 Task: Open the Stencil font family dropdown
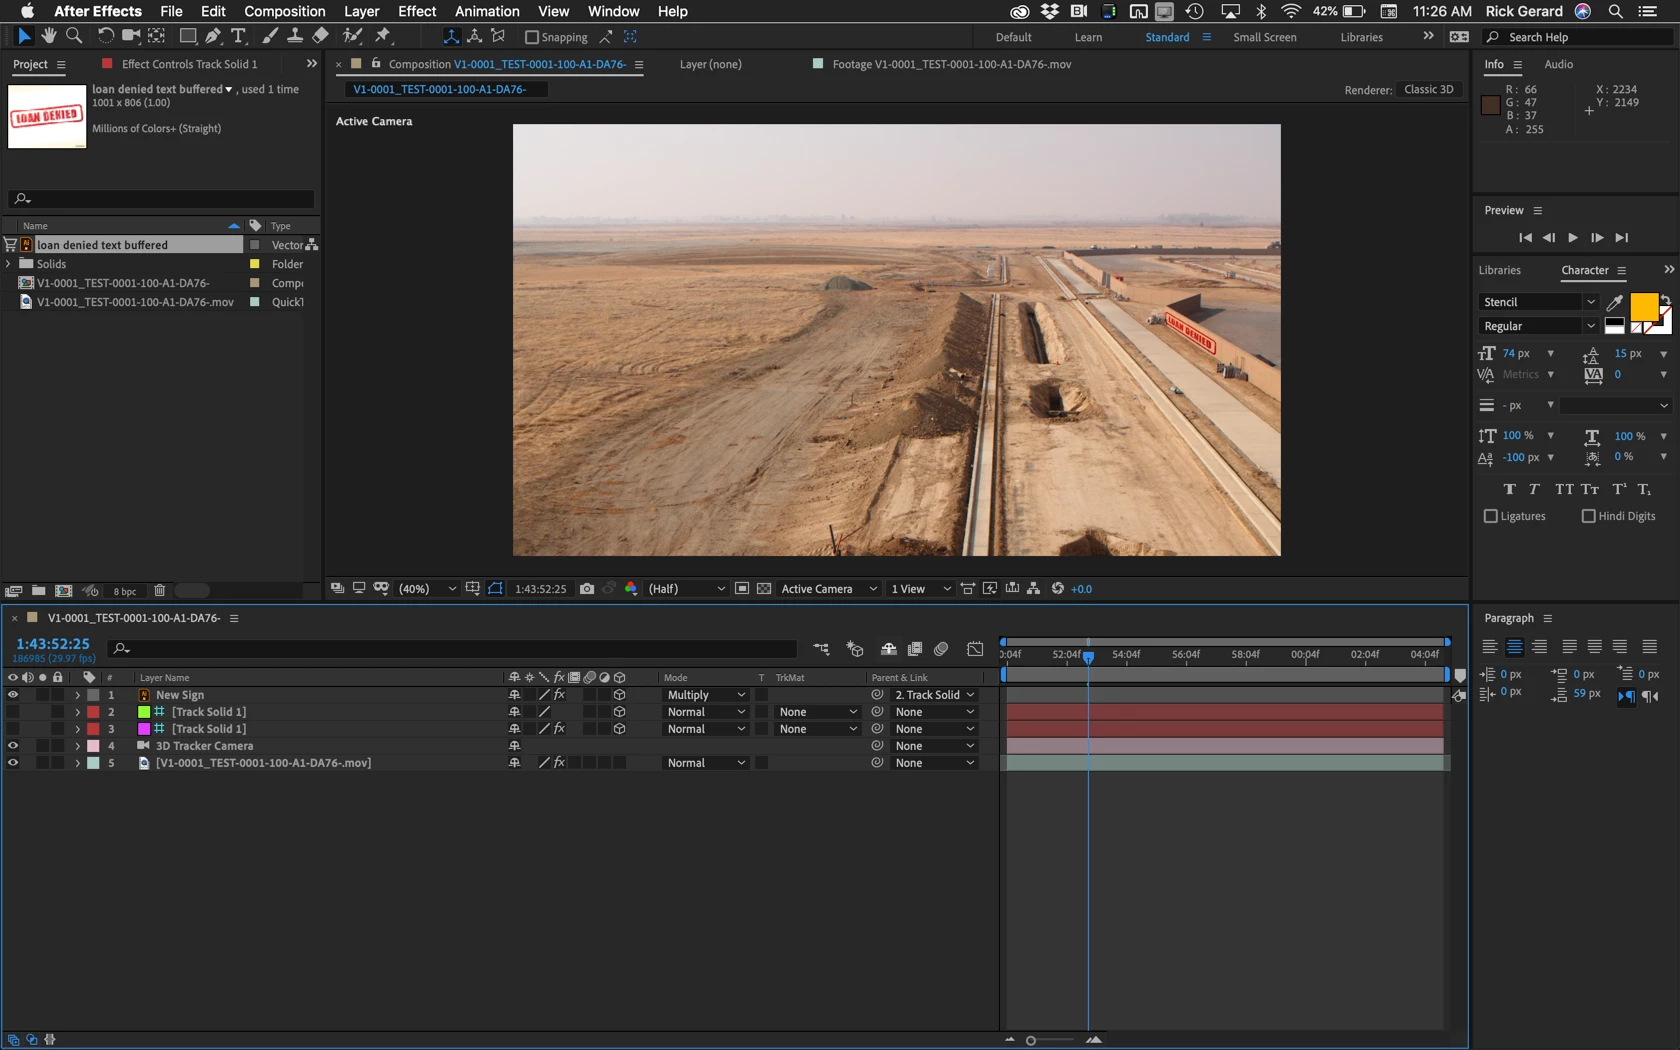click(x=1538, y=302)
